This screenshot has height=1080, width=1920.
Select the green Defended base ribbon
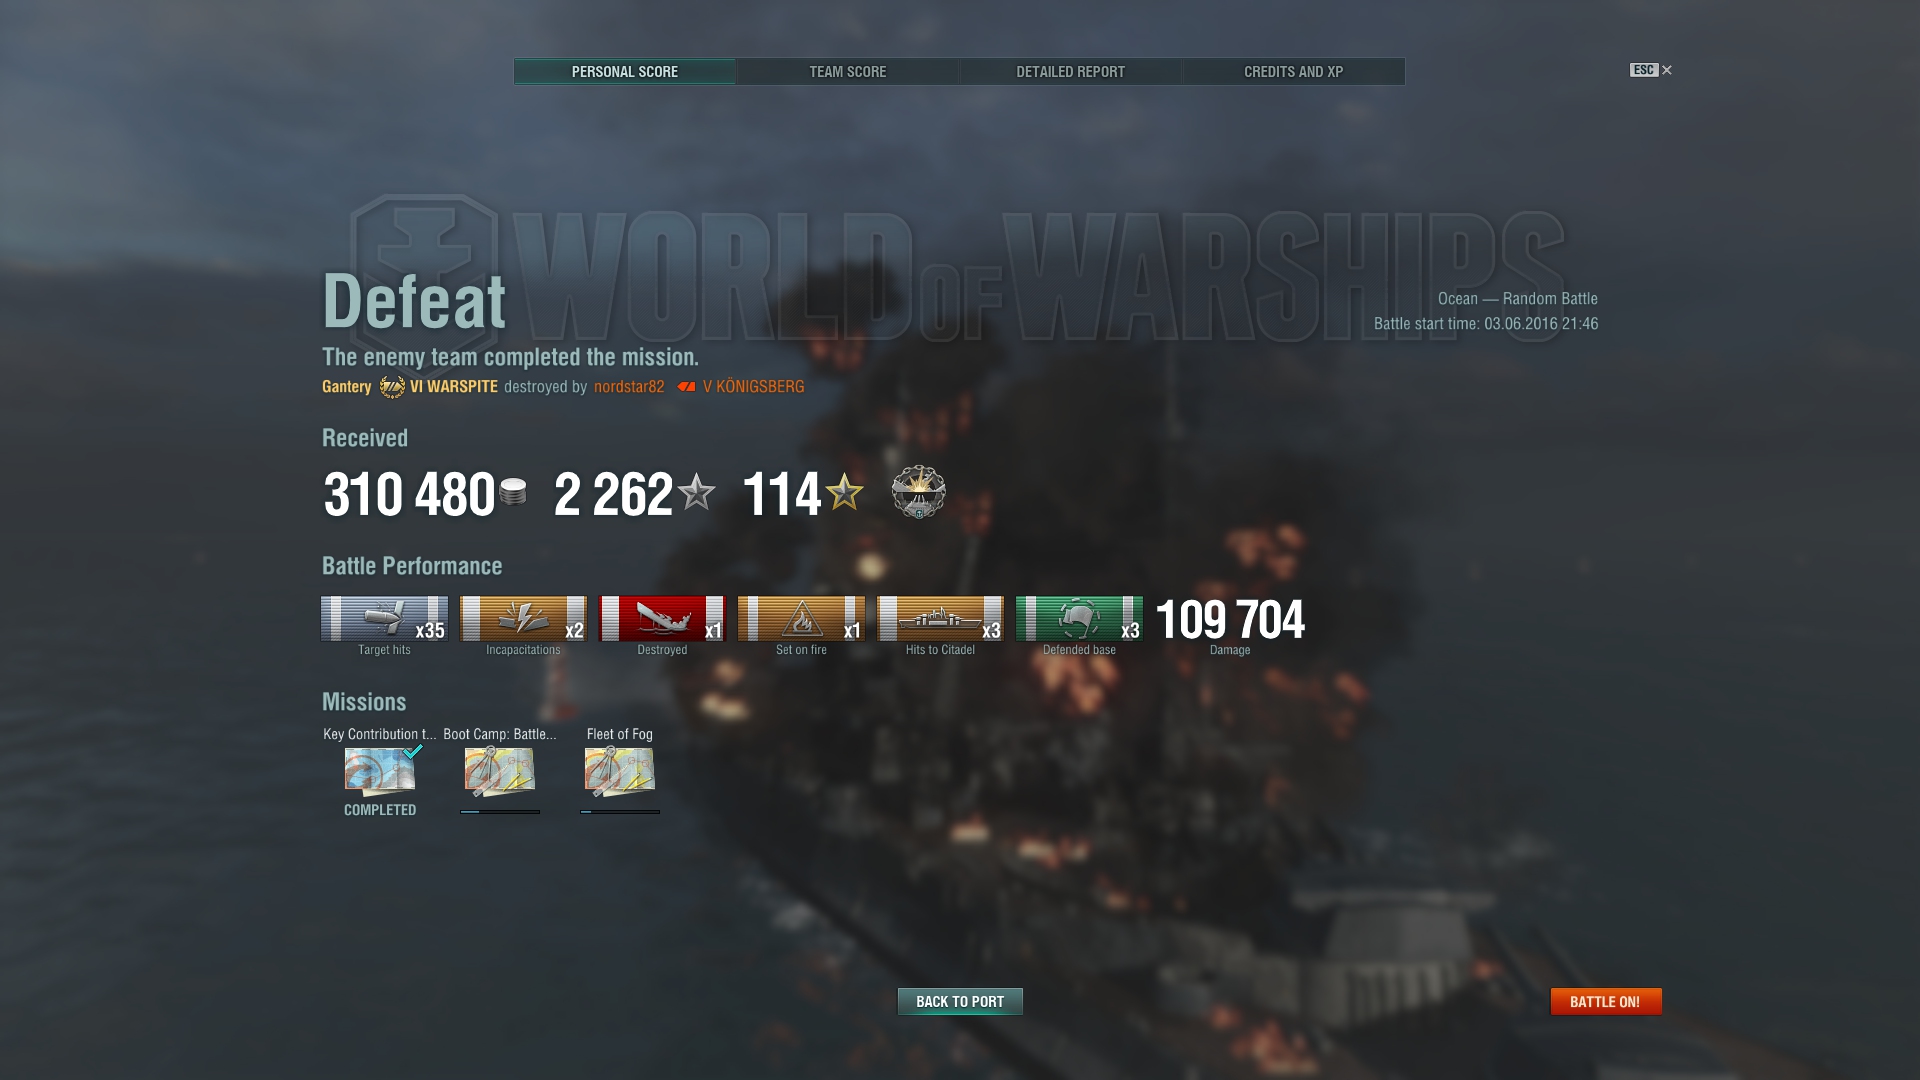click(1079, 619)
